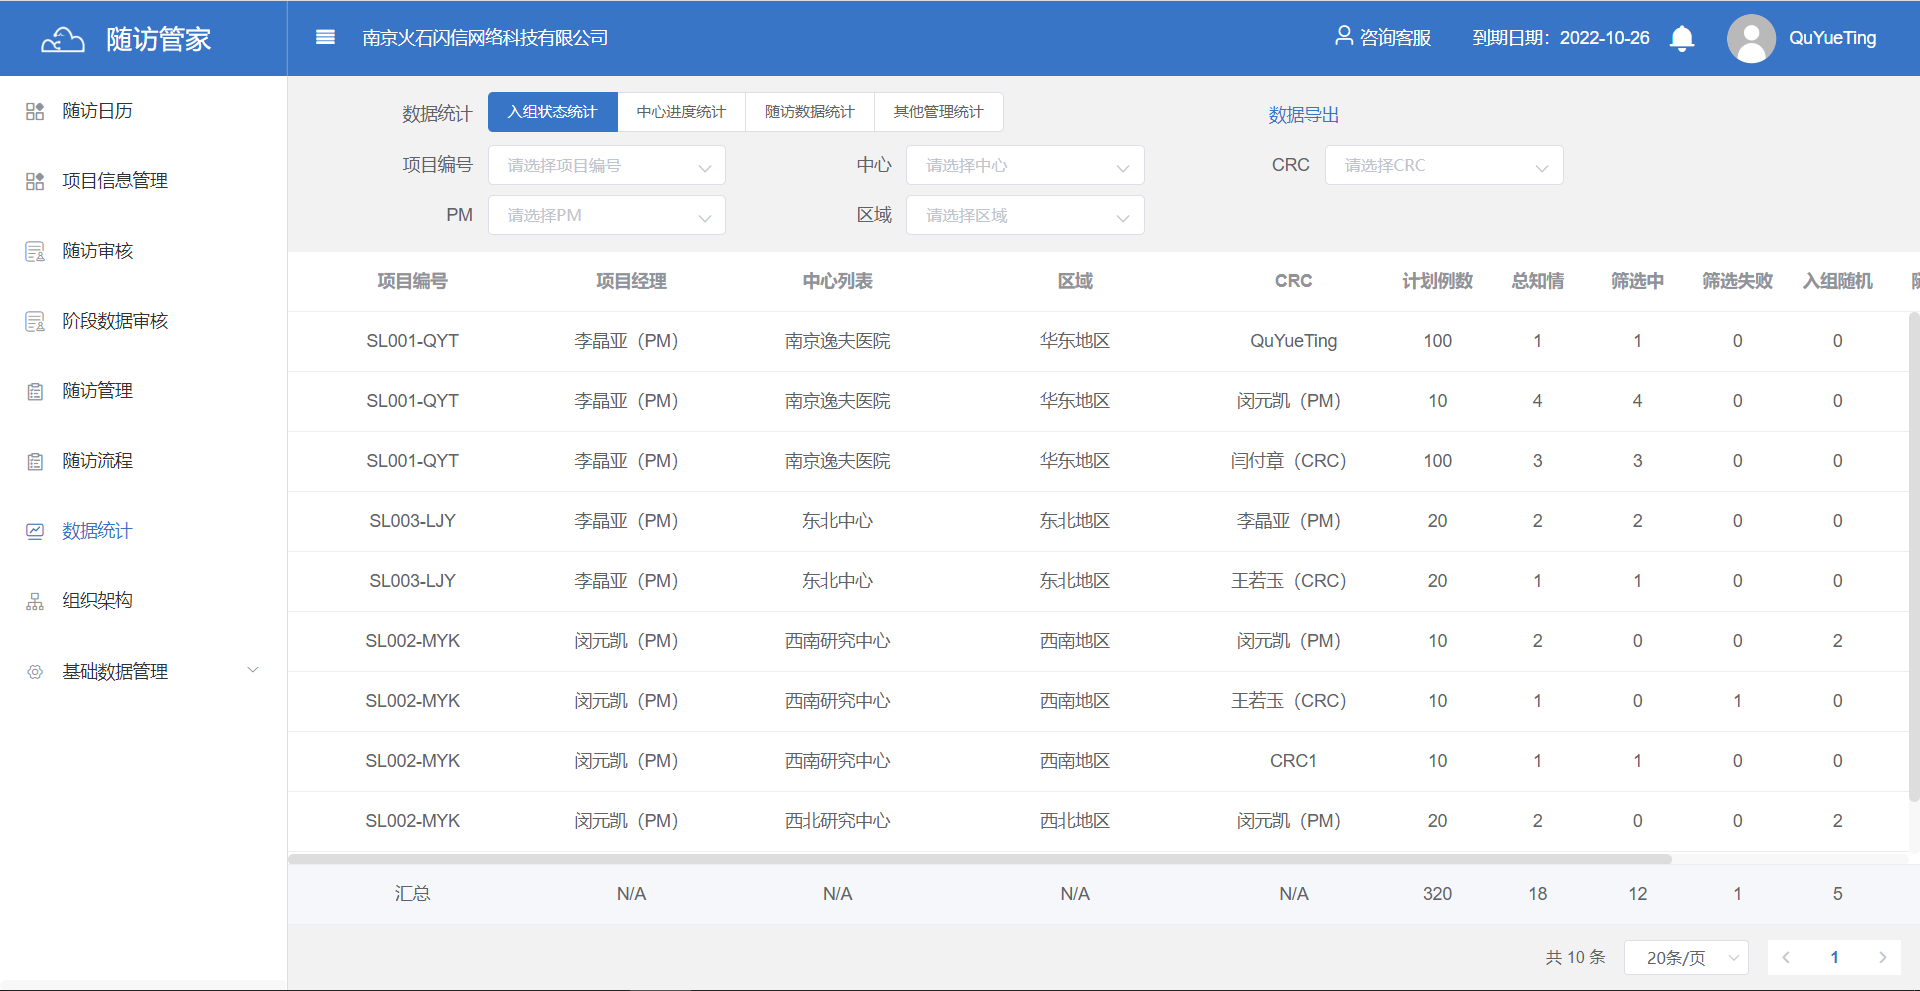Open the CRC selection dropdown
Viewport: 1920px width, 991px height.
point(1443,166)
